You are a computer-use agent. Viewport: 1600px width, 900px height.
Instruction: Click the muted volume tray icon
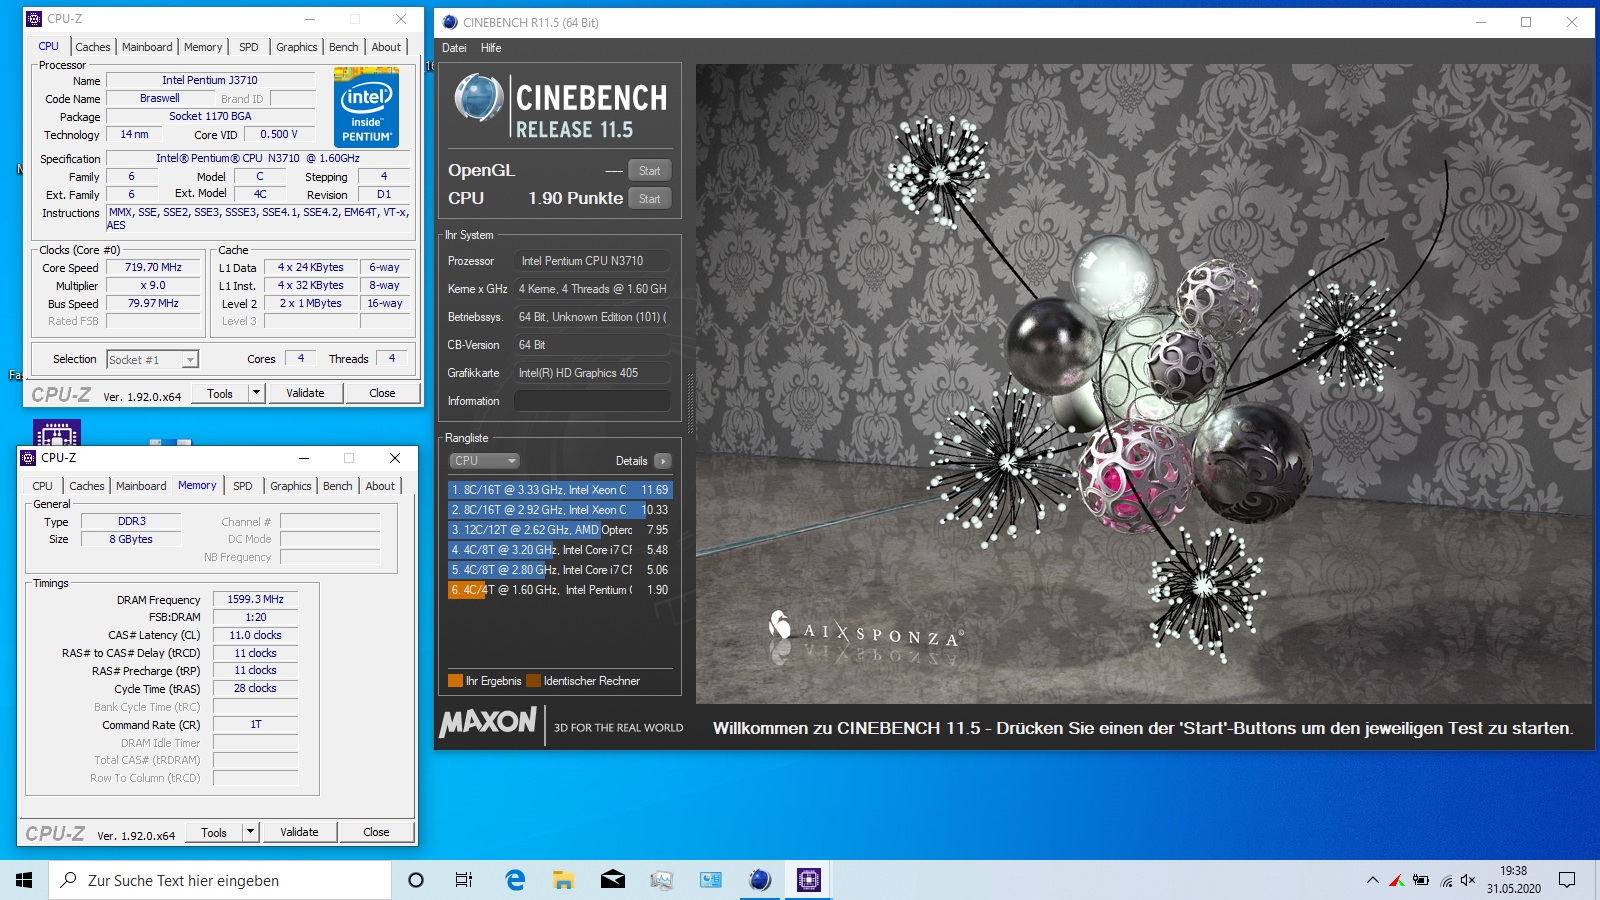click(x=1468, y=880)
